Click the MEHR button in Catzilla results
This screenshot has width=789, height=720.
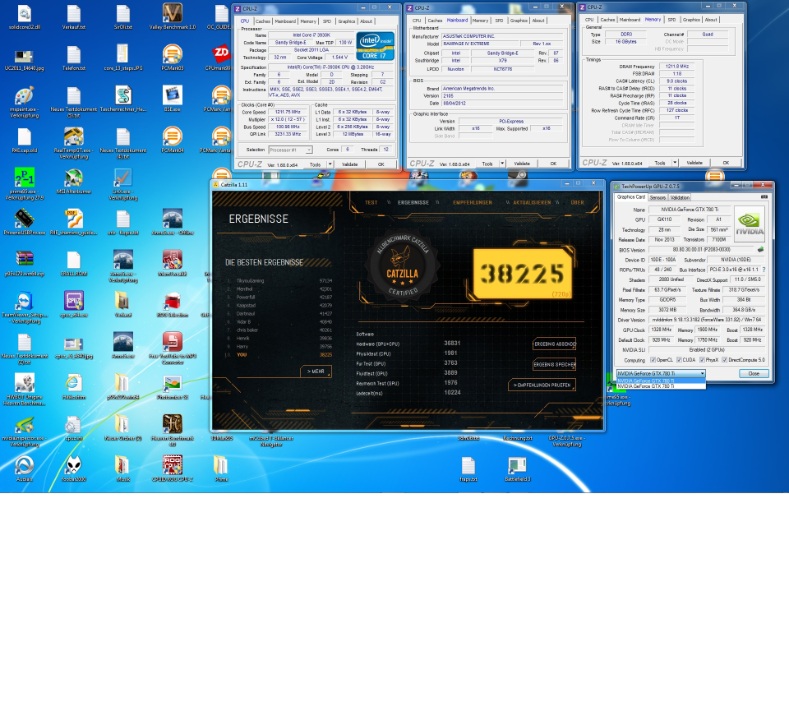316,371
